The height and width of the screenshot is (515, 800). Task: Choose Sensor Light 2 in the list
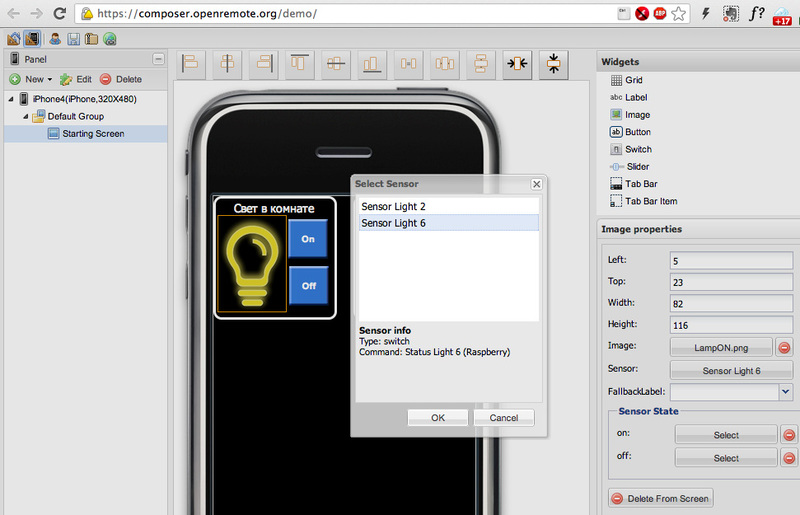tap(448, 207)
